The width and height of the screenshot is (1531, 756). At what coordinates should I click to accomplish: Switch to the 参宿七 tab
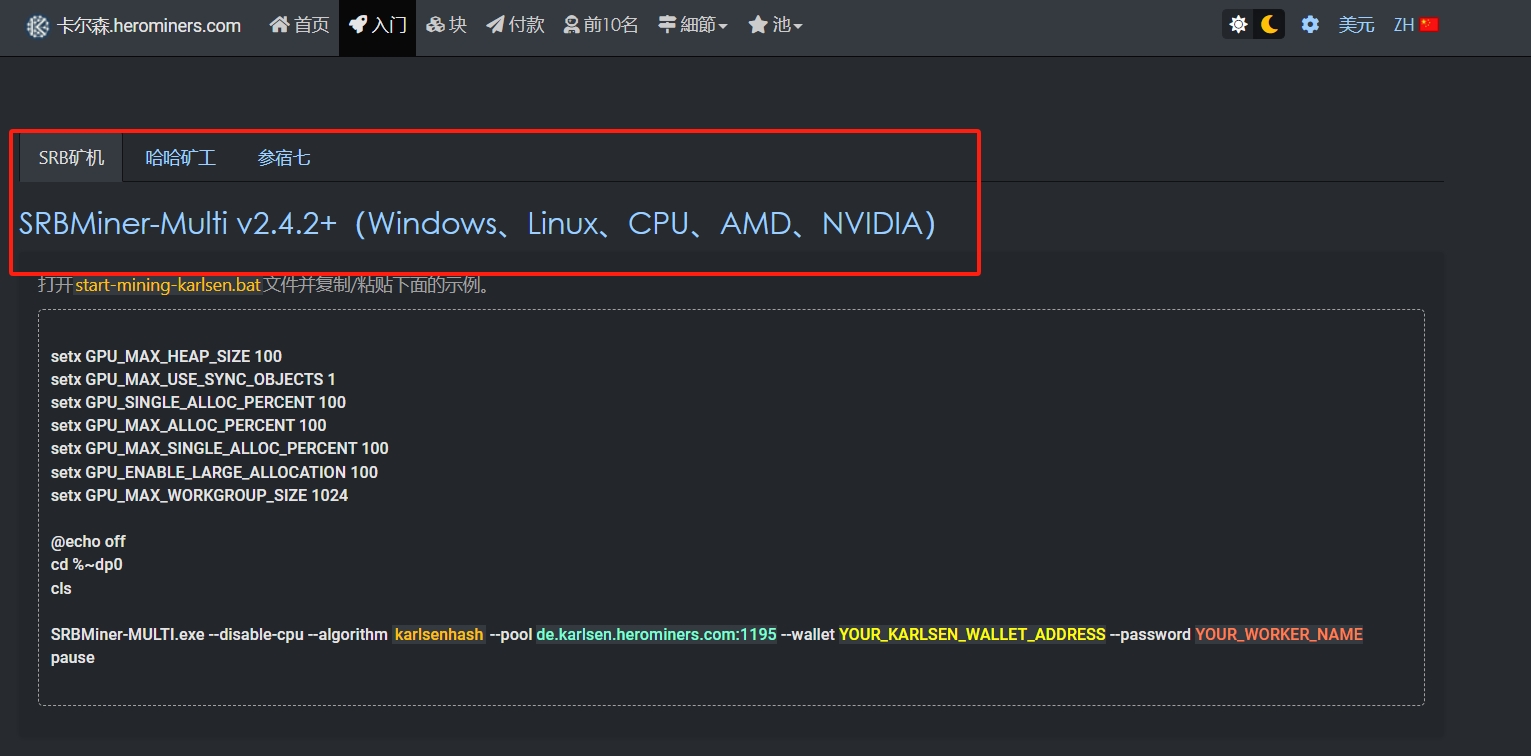point(284,158)
